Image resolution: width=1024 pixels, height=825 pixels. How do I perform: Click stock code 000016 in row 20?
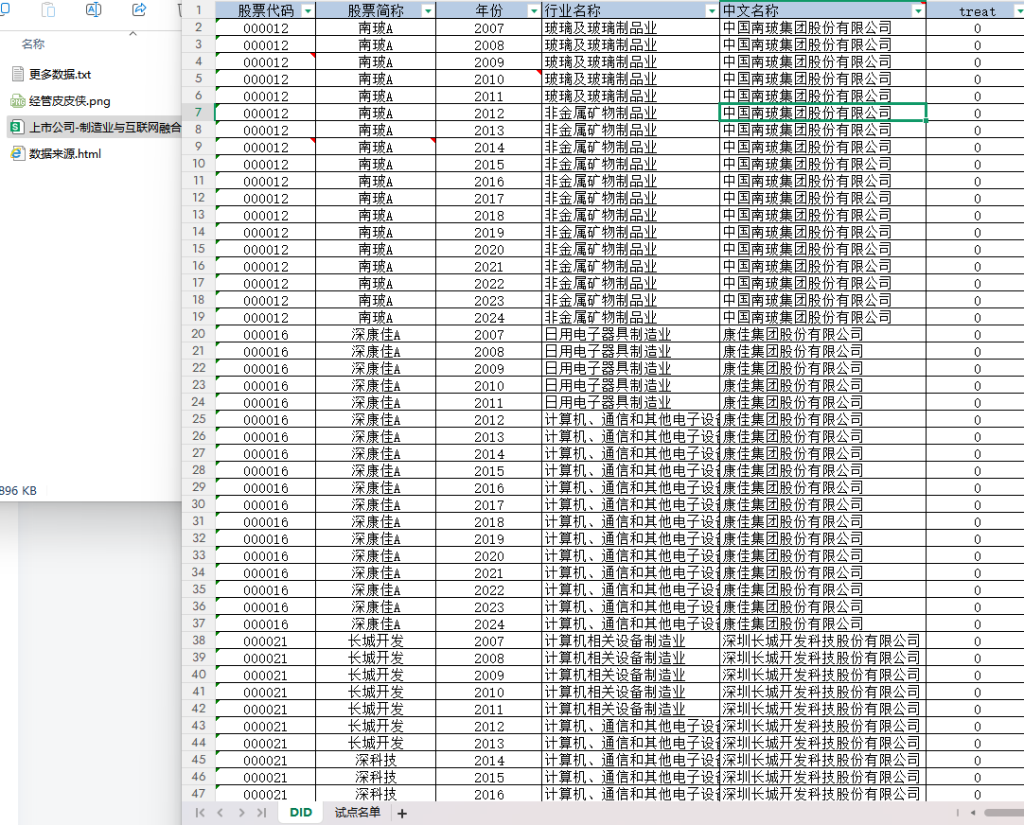point(265,334)
